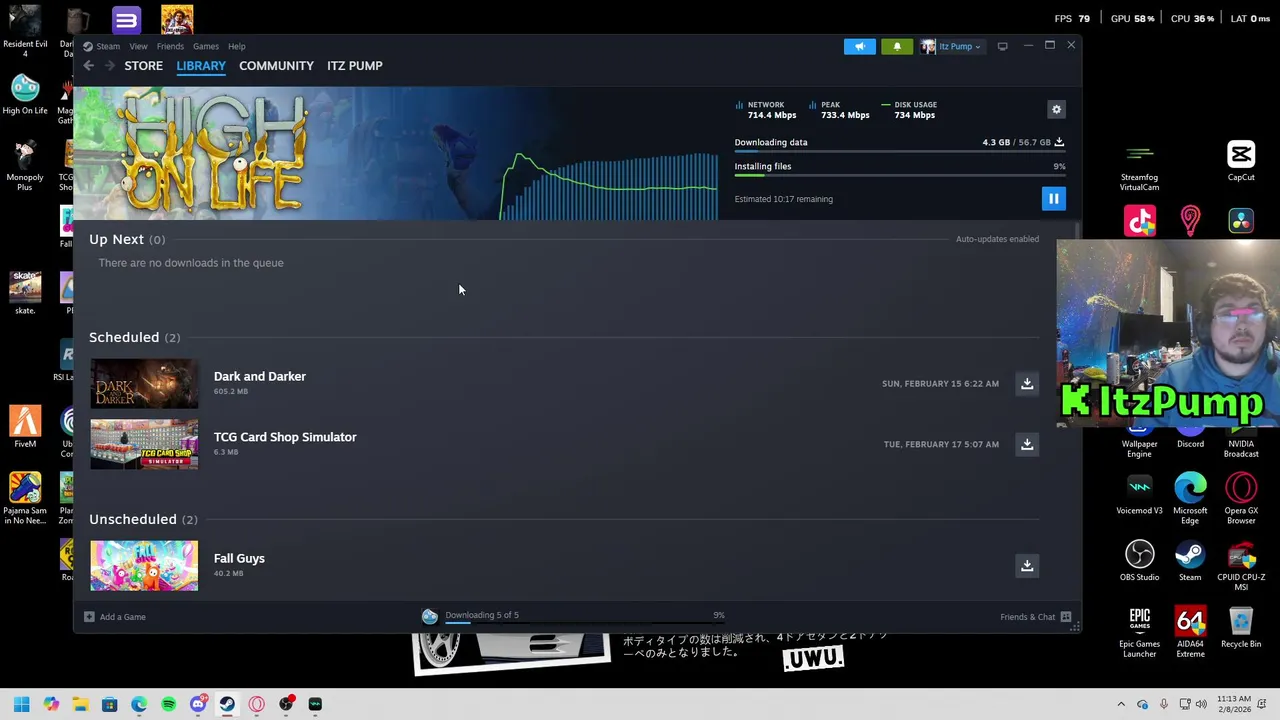The height and width of the screenshot is (720, 1280).
Task: Switch to the LIBRARY tab
Action: 201,66
